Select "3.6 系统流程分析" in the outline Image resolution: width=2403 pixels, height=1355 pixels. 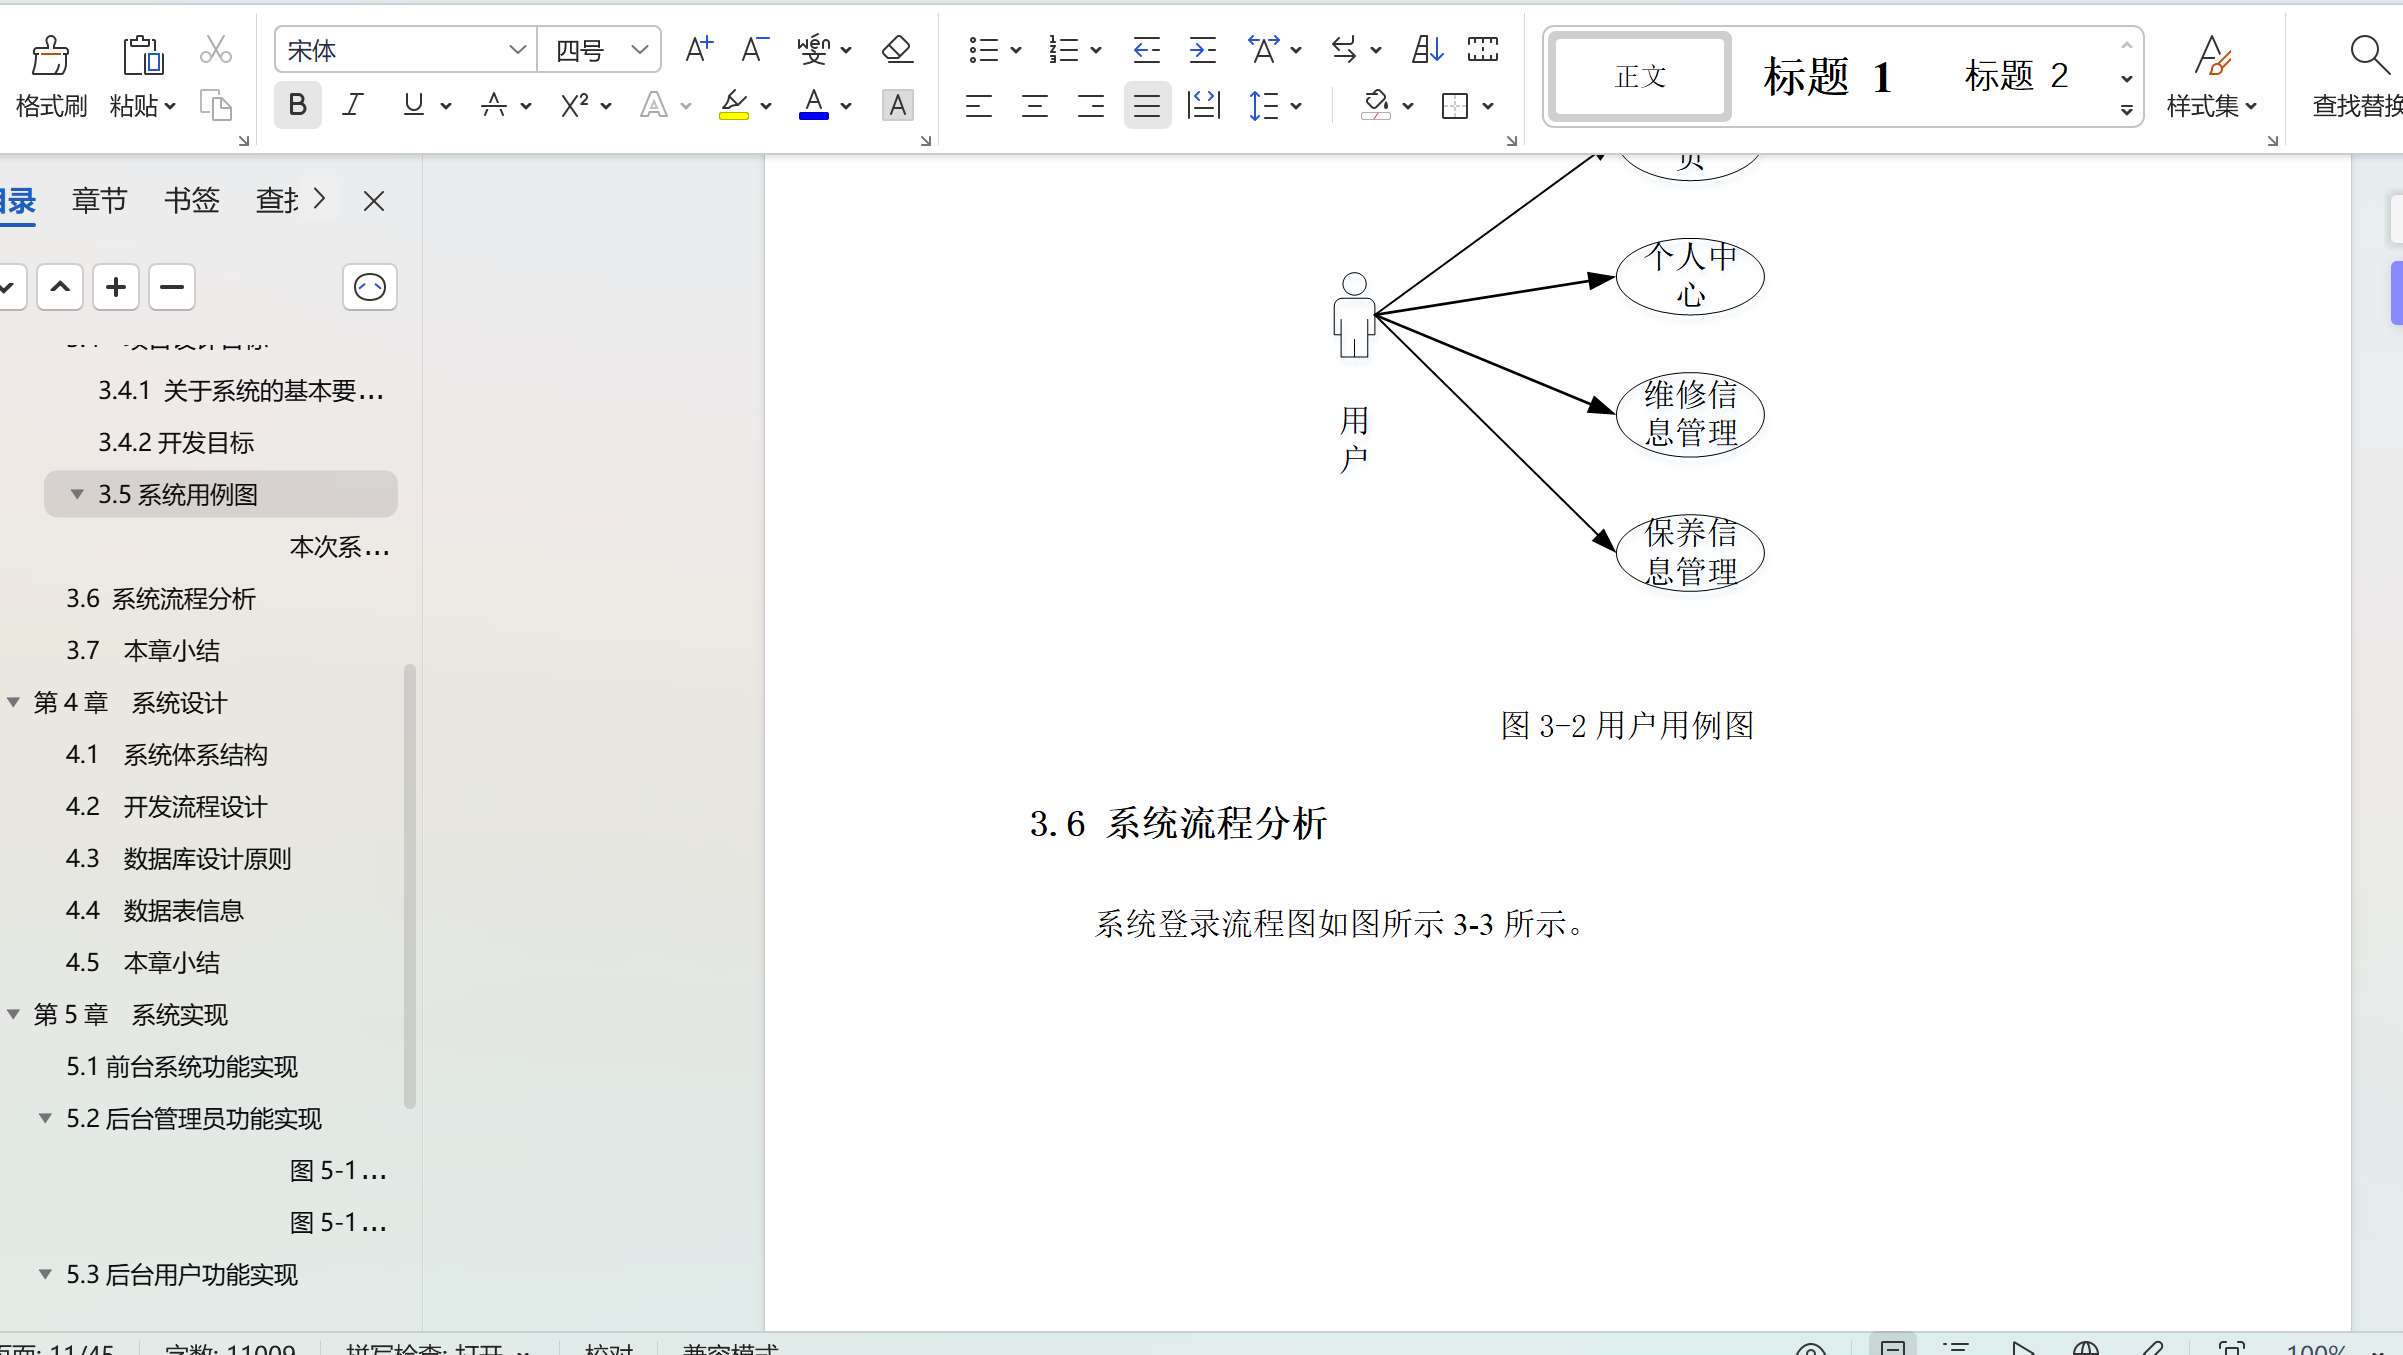[160, 597]
